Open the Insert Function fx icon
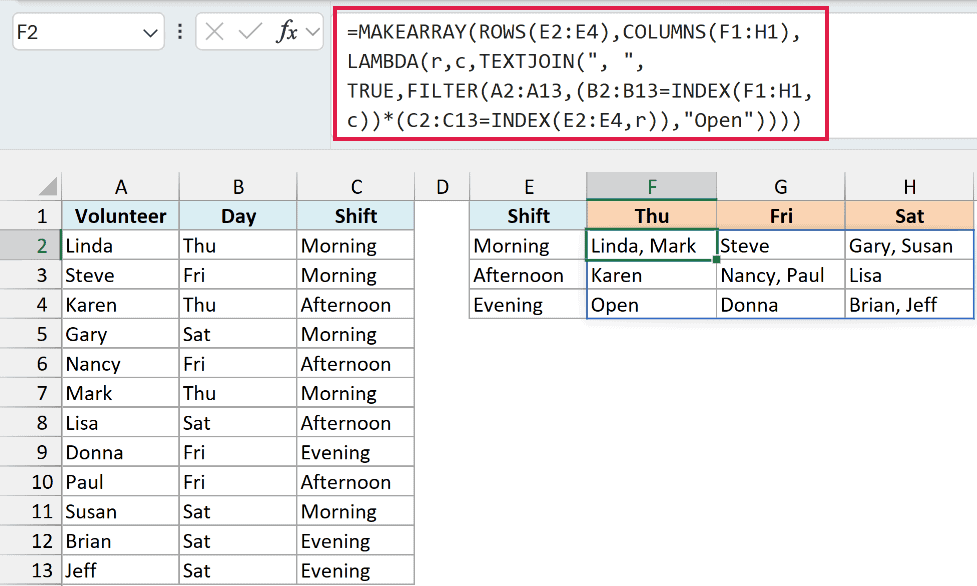977x586 pixels. click(x=287, y=31)
